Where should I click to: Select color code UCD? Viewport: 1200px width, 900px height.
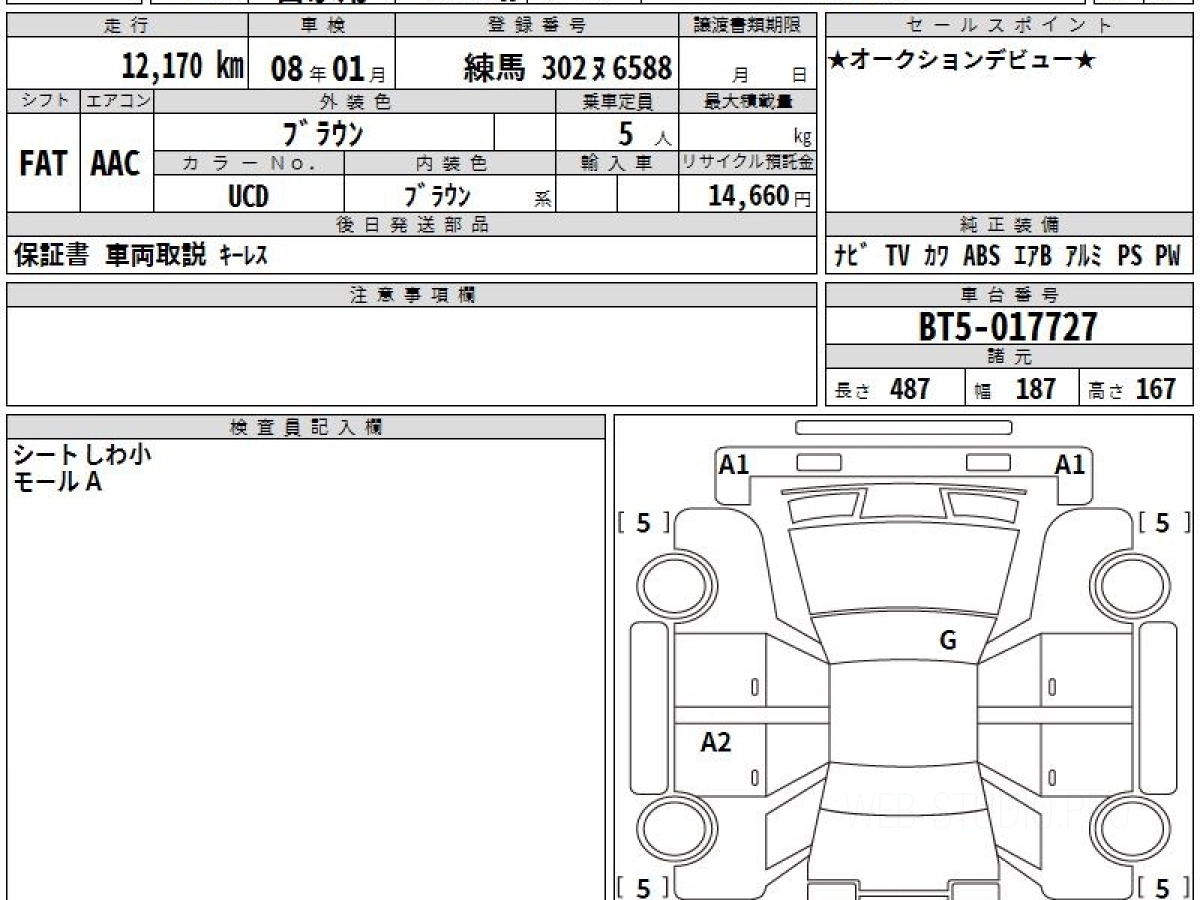click(x=248, y=195)
